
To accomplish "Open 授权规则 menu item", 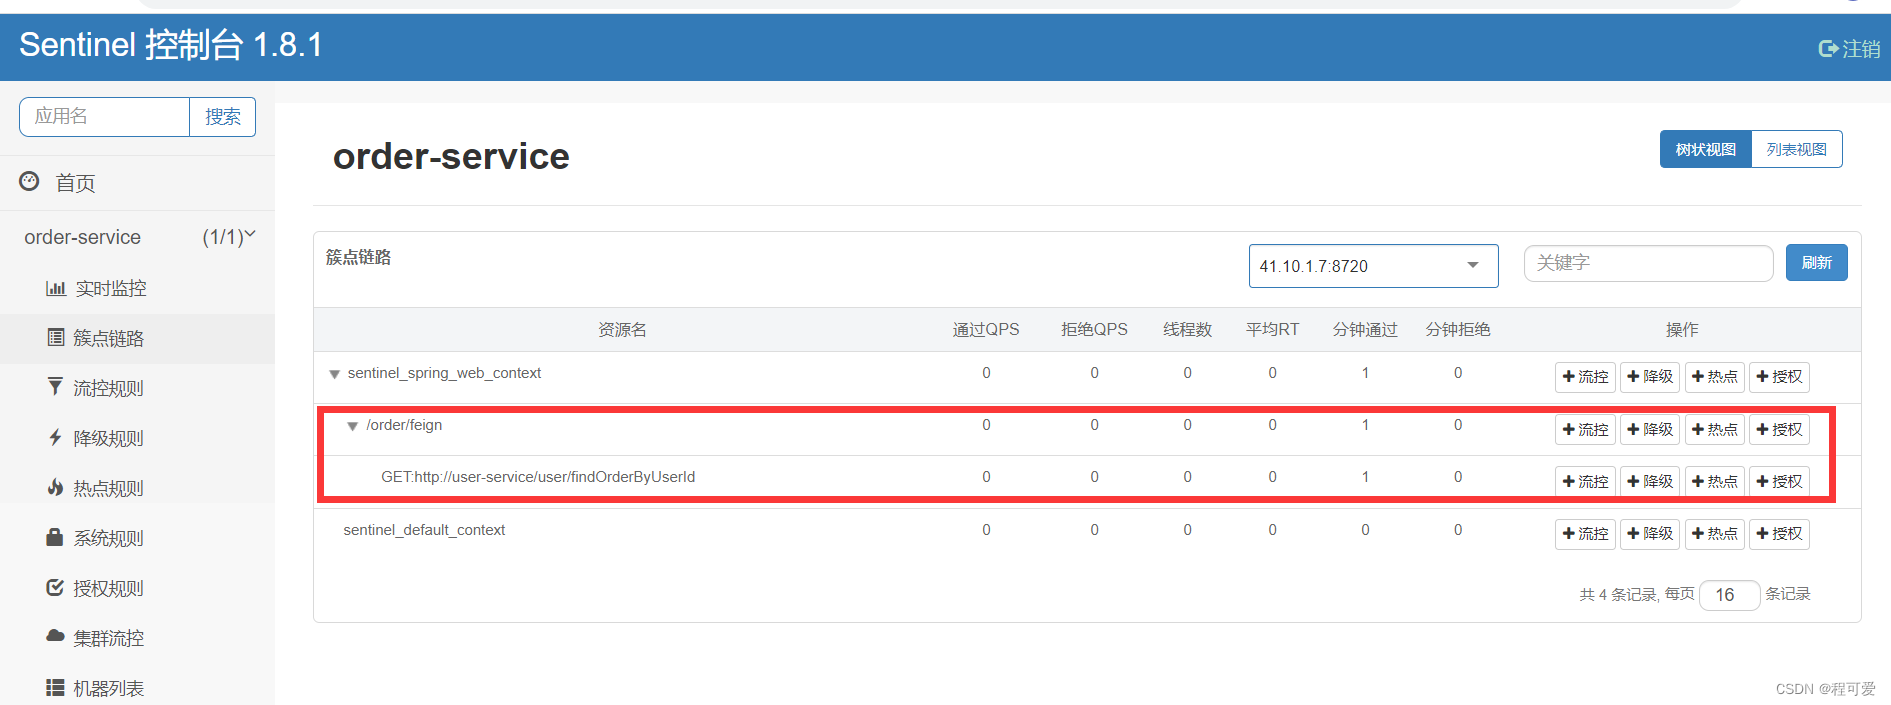I will (x=138, y=588).
